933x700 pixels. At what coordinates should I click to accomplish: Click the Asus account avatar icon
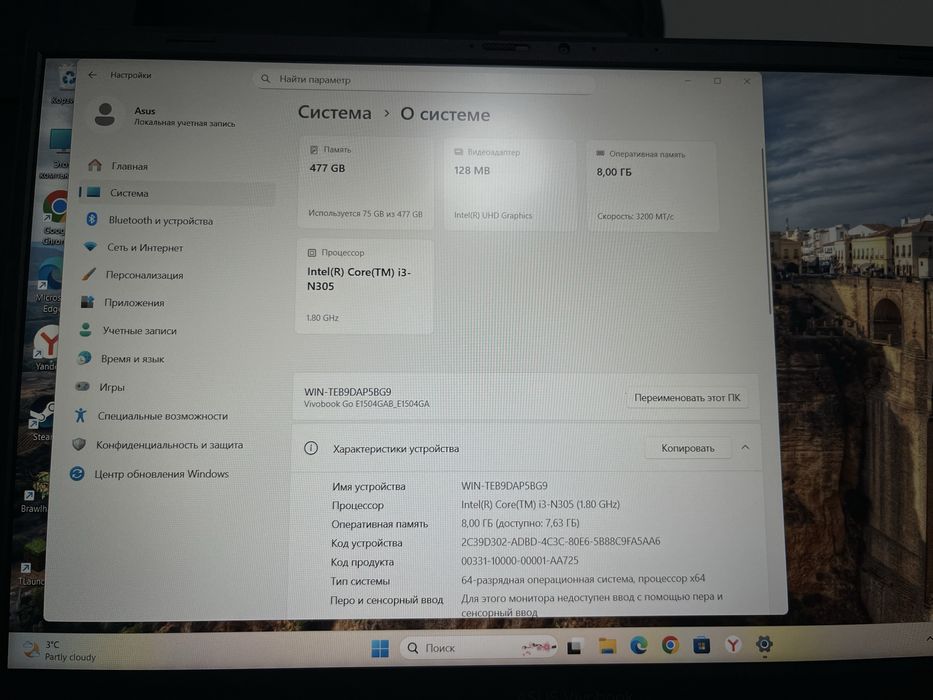pyautogui.click(x=105, y=114)
